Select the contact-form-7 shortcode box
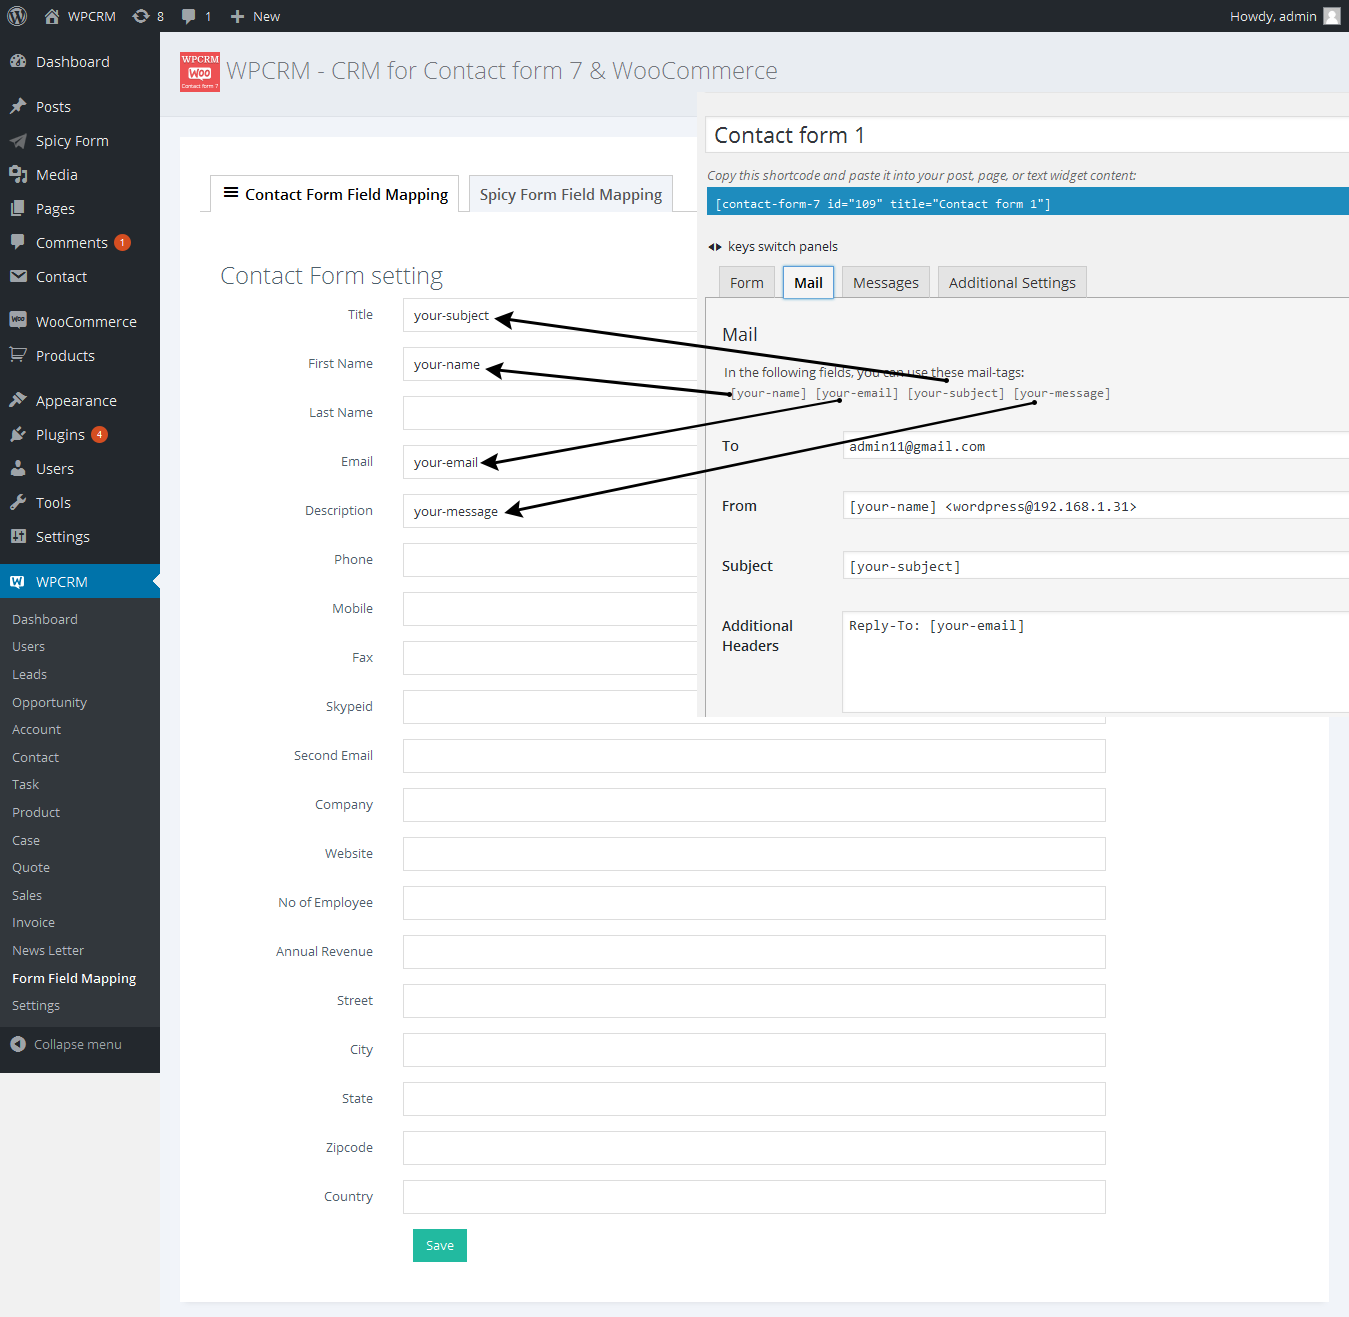Viewport: 1349px width, 1317px height. click(x=1027, y=202)
